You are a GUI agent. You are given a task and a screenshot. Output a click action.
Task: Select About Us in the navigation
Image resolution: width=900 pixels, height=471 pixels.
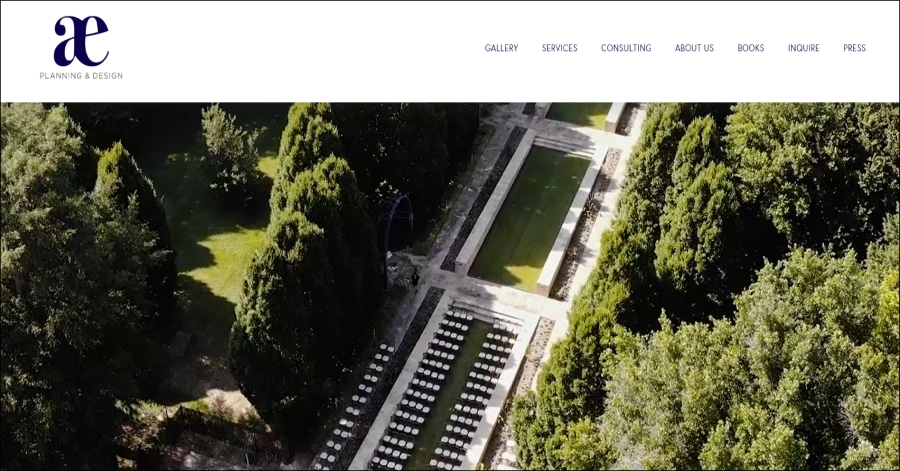[695, 48]
